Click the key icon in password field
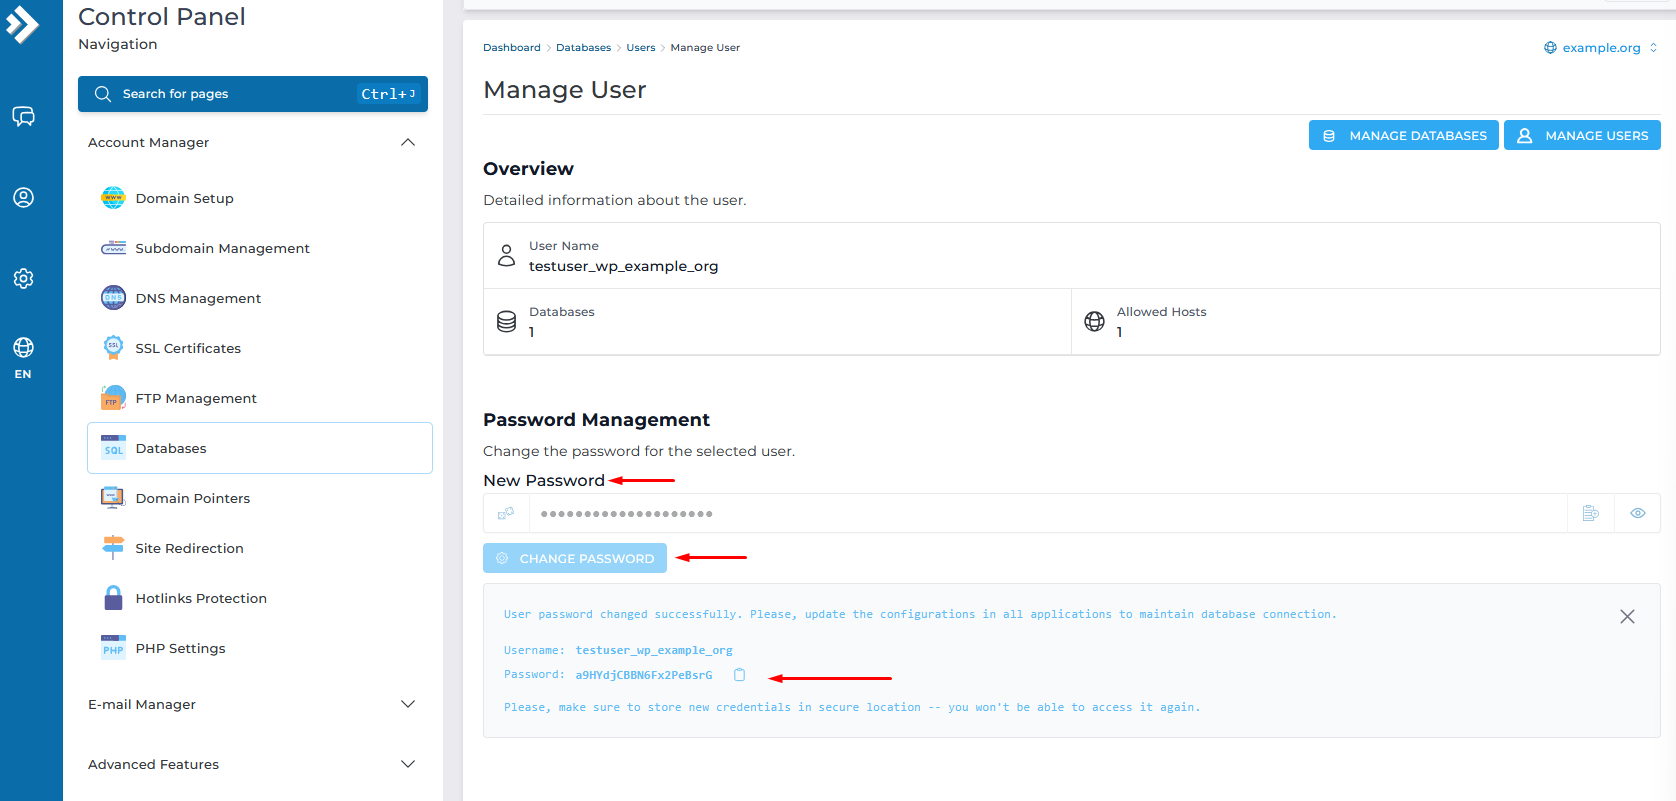The image size is (1676, 801). tap(506, 513)
